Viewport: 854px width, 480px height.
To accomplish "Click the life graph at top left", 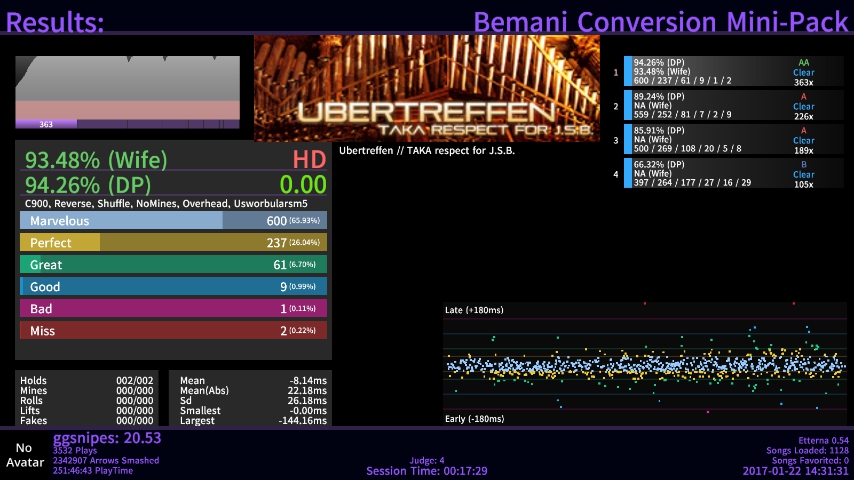I will pos(127,88).
